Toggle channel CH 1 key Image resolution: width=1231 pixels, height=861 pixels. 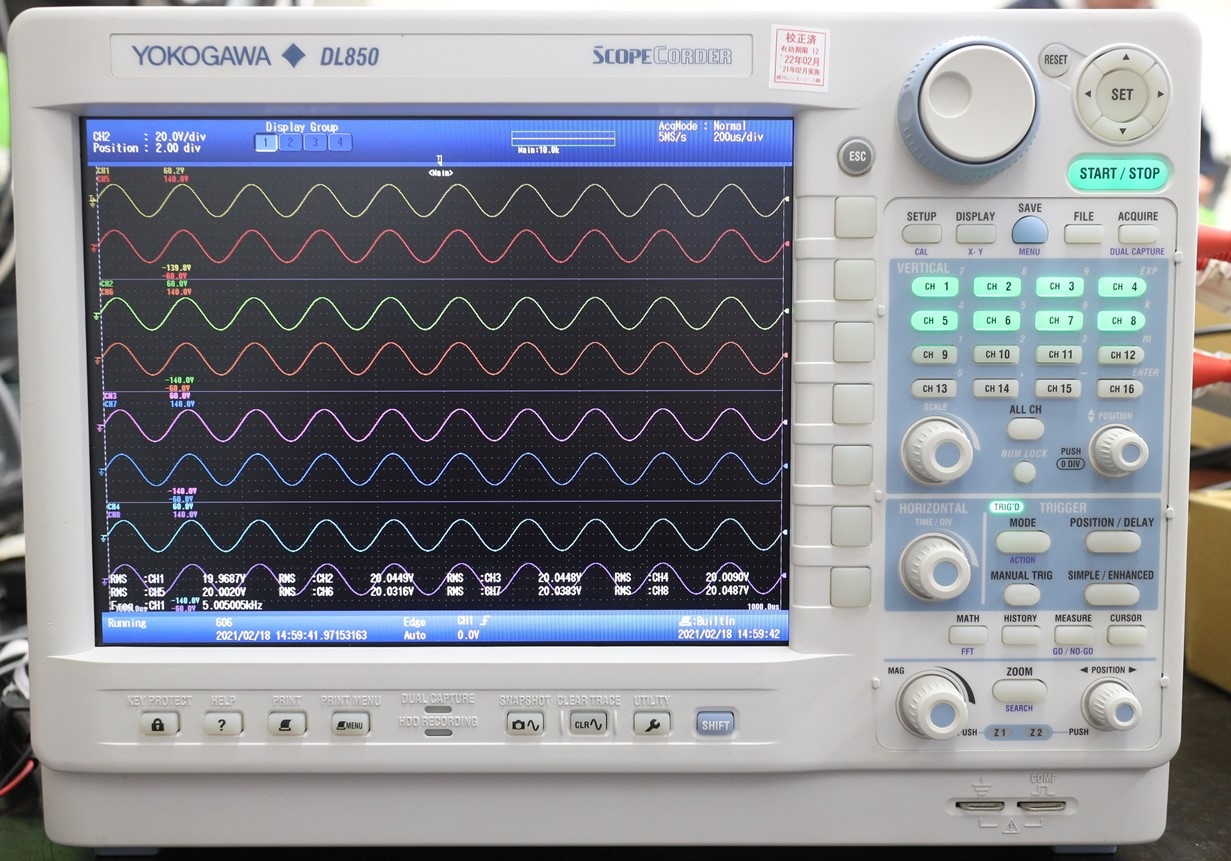[935, 287]
